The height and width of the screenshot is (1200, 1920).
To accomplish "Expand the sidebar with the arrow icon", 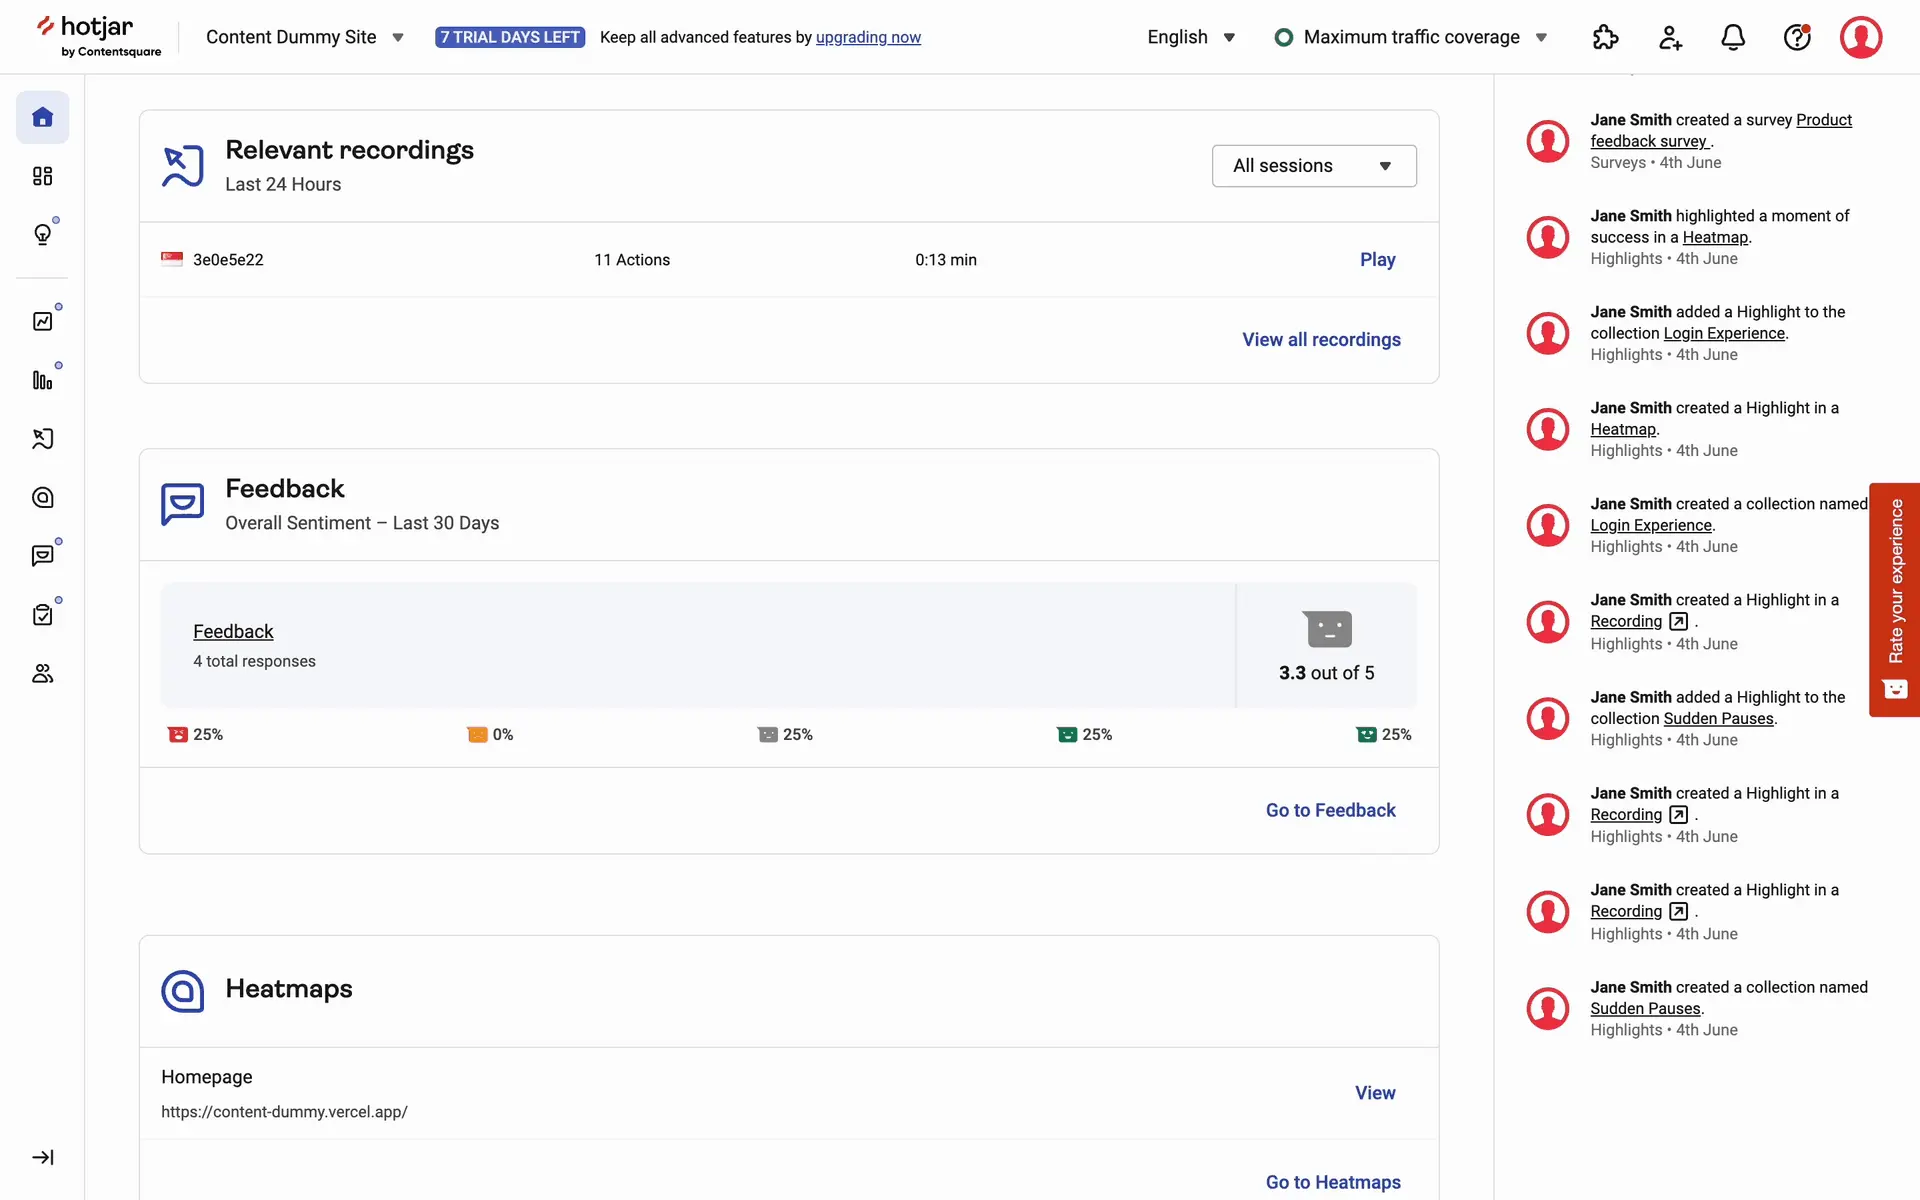I will [42, 1157].
